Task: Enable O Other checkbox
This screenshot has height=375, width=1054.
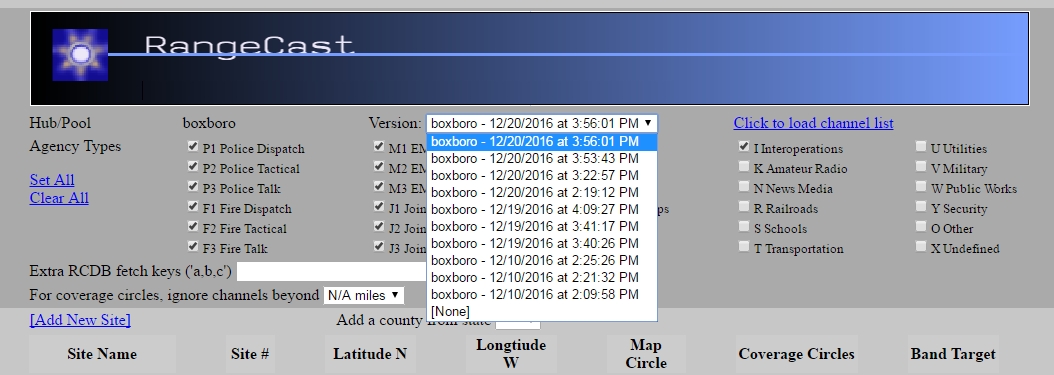Action: [x=921, y=226]
